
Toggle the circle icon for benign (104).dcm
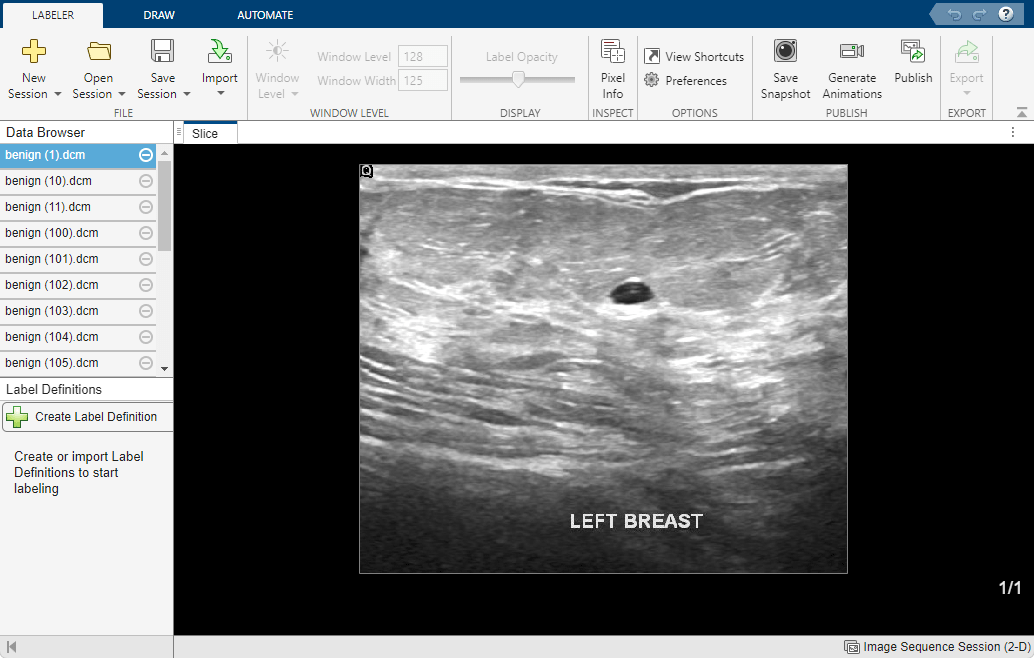(x=146, y=337)
